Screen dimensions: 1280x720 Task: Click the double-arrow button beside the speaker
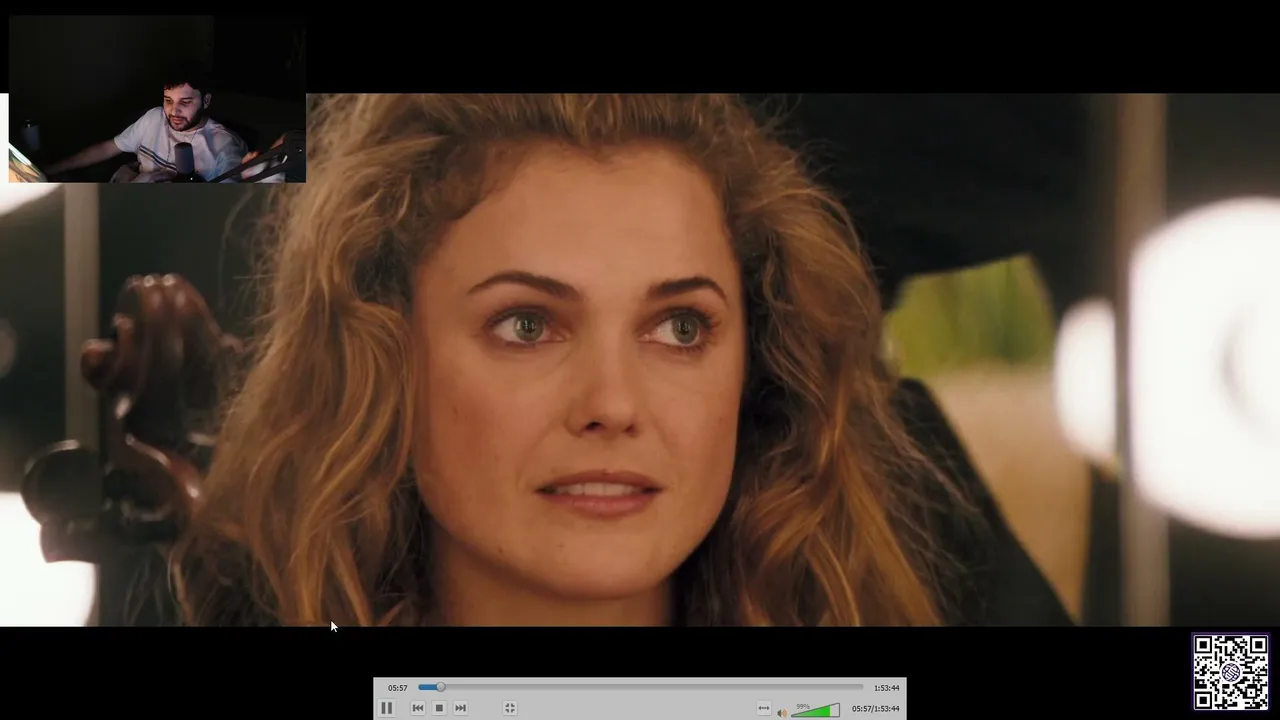764,708
